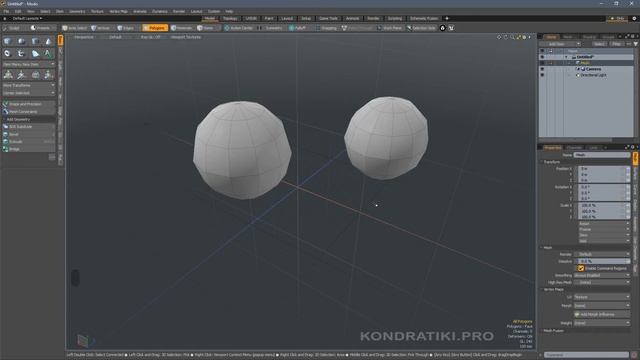Screen dimensions: 640x360
Task: Open the Geometry menu
Action: (x=77, y=11)
